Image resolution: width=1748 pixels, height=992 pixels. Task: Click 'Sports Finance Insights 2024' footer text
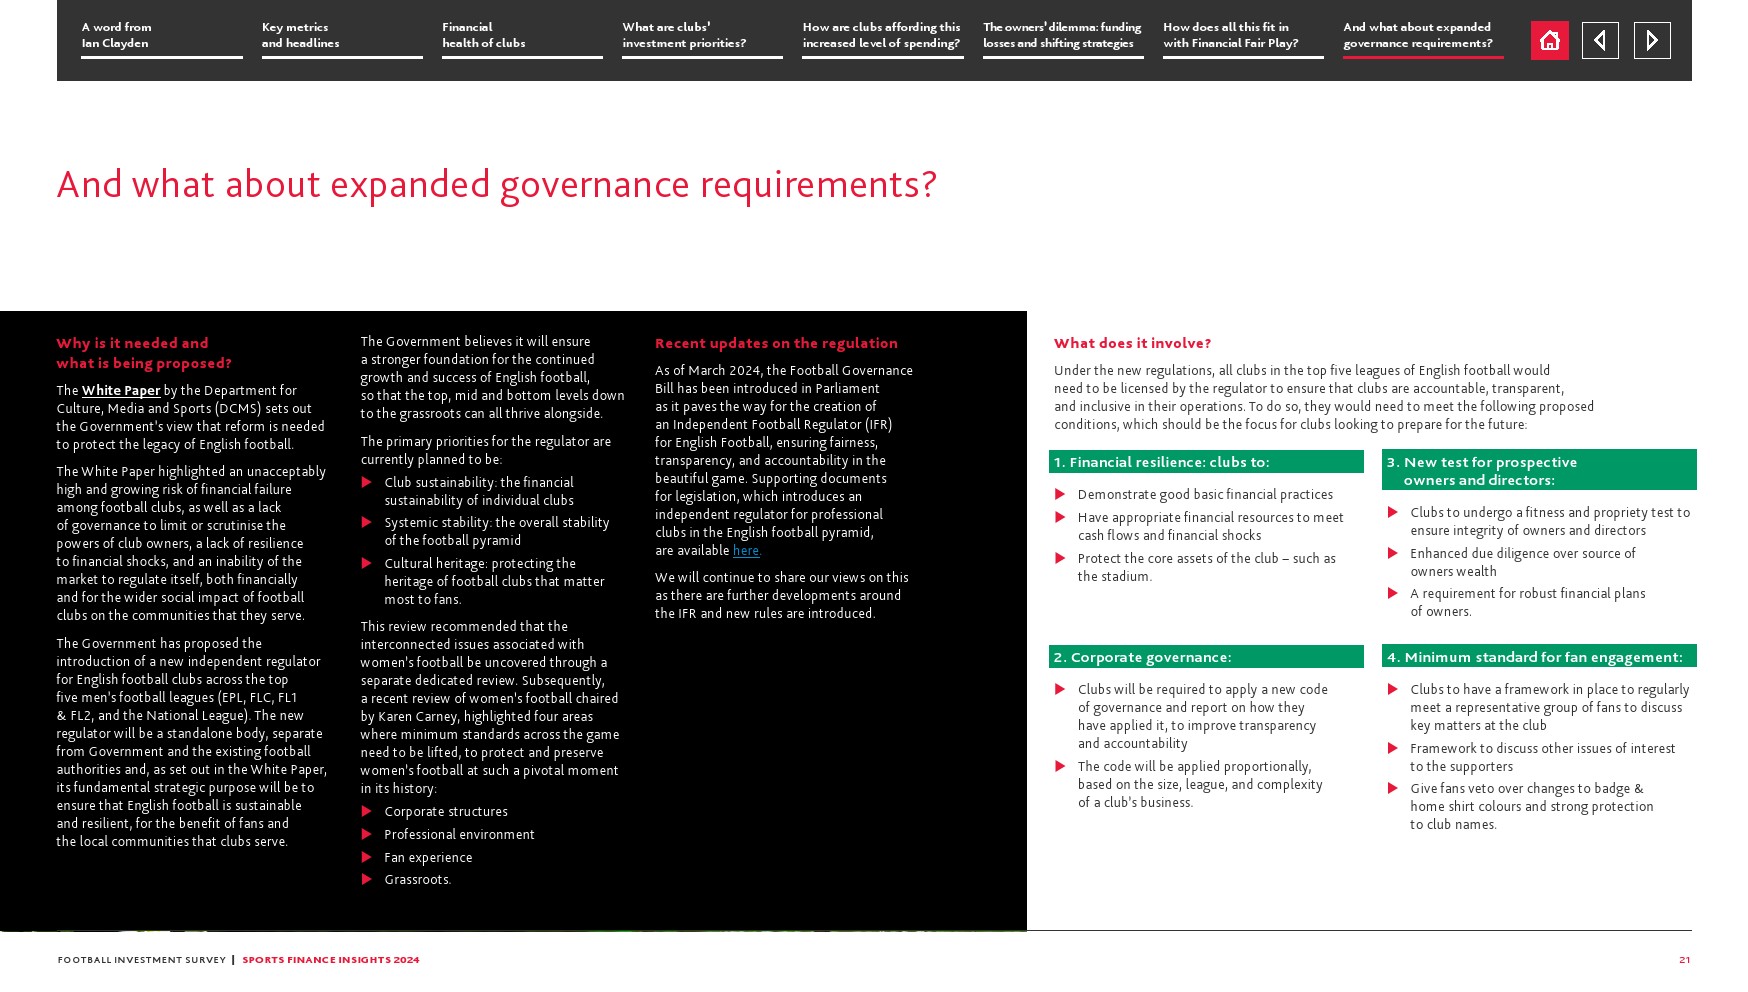(x=330, y=960)
